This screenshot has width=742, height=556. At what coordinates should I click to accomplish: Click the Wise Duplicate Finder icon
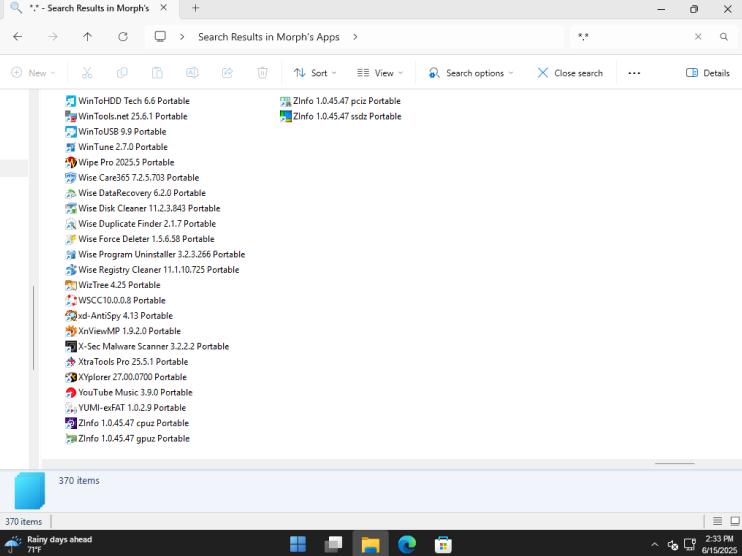71,224
